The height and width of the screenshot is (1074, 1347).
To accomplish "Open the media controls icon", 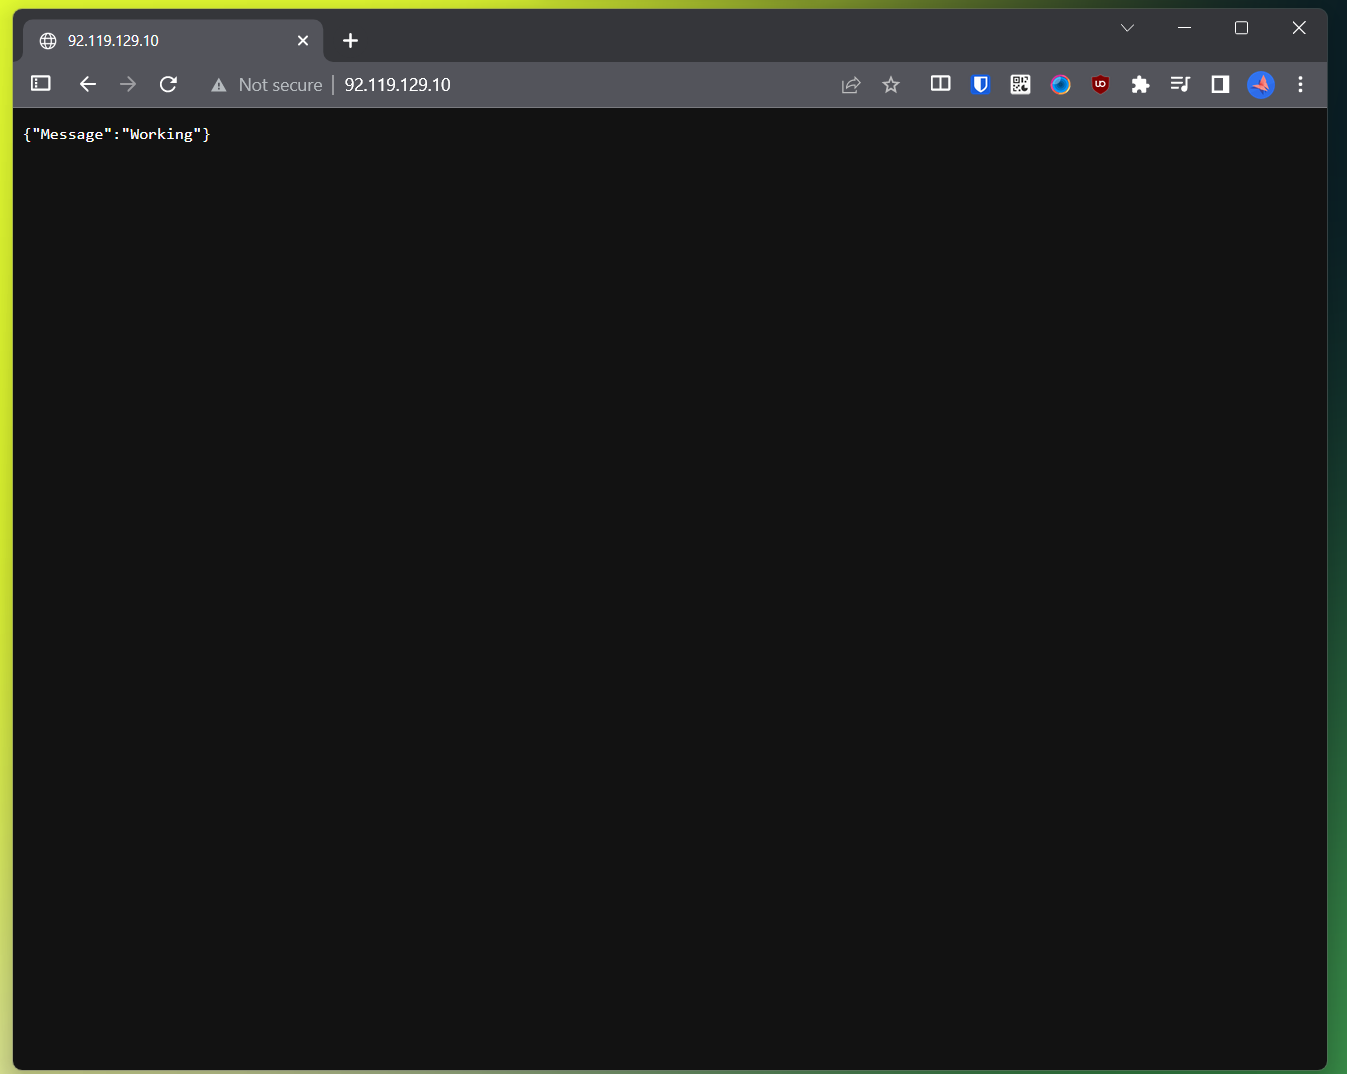I will click(x=1180, y=85).
